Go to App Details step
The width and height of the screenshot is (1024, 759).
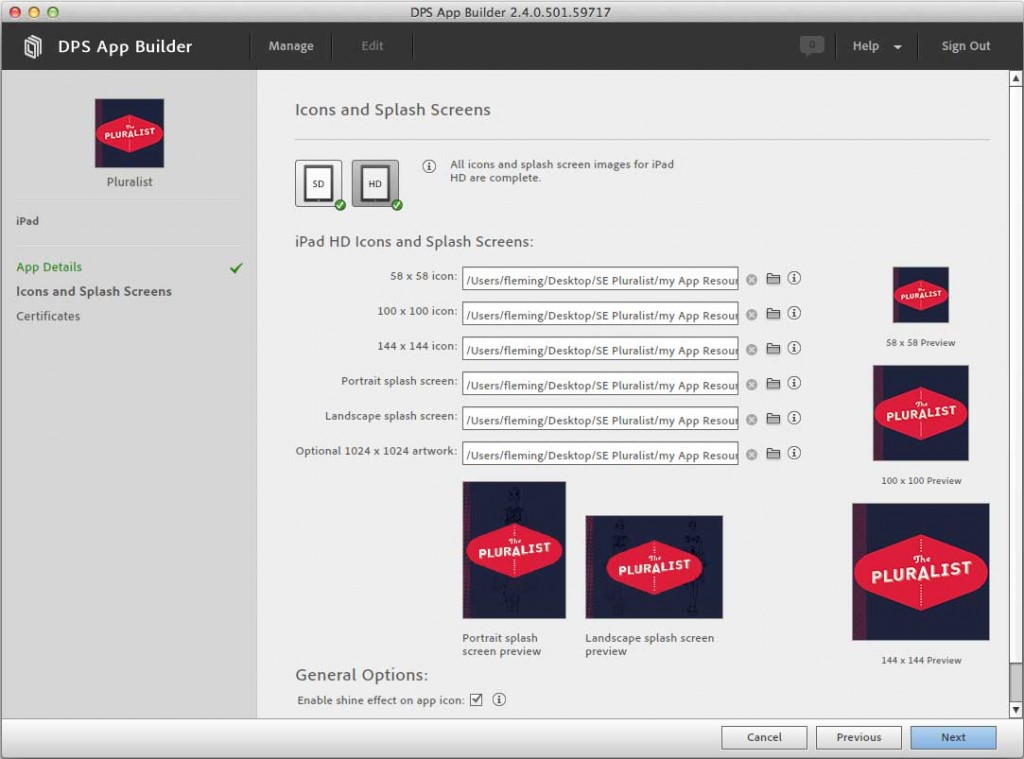(x=49, y=267)
